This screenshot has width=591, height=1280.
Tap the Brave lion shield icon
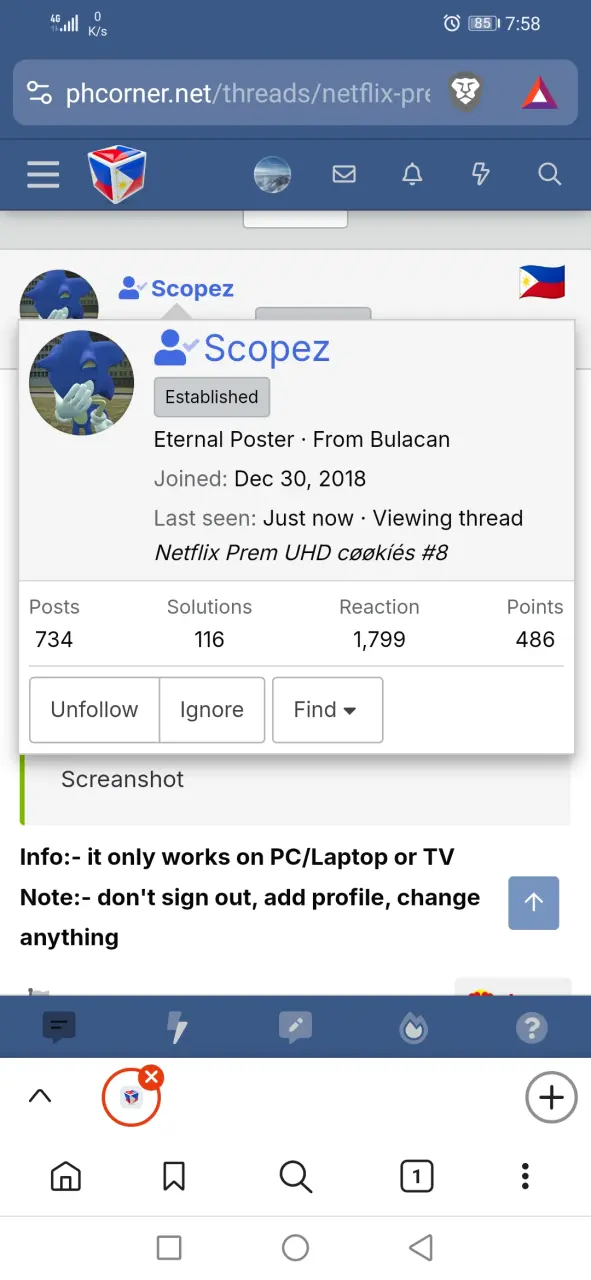point(465,94)
